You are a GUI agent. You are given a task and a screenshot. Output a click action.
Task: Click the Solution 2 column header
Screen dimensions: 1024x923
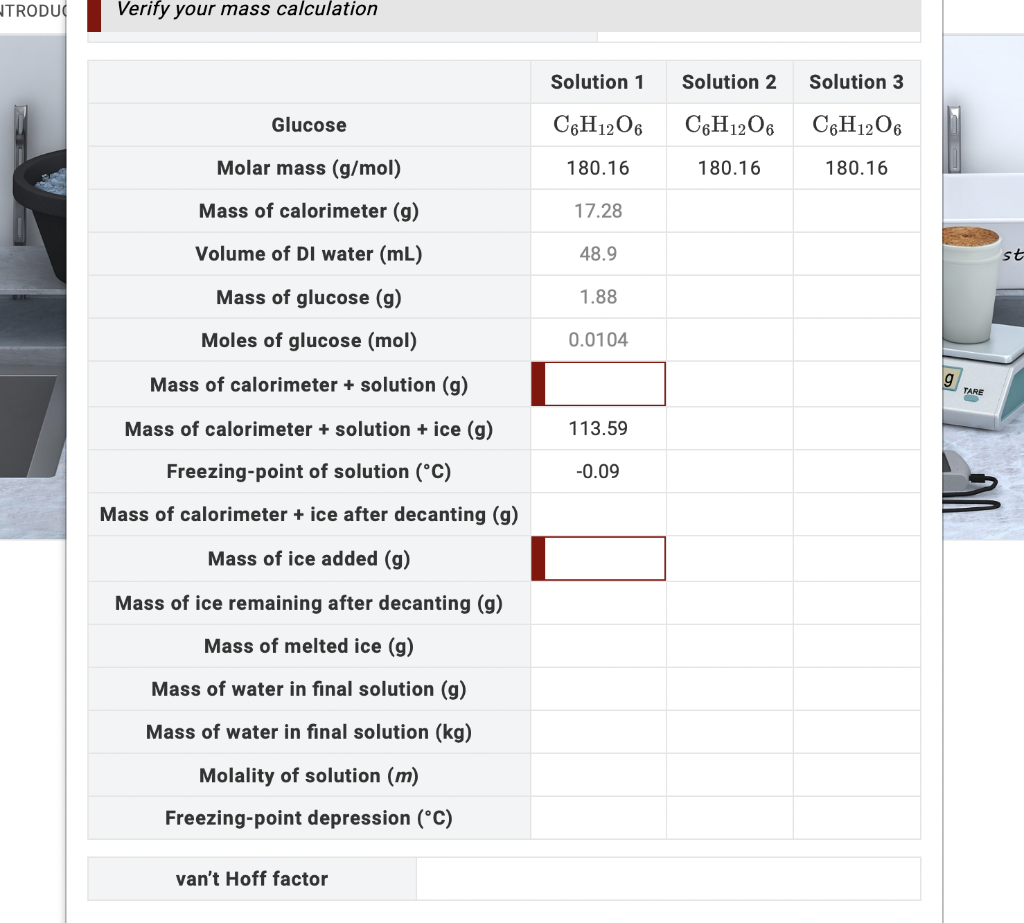(x=729, y=82)
